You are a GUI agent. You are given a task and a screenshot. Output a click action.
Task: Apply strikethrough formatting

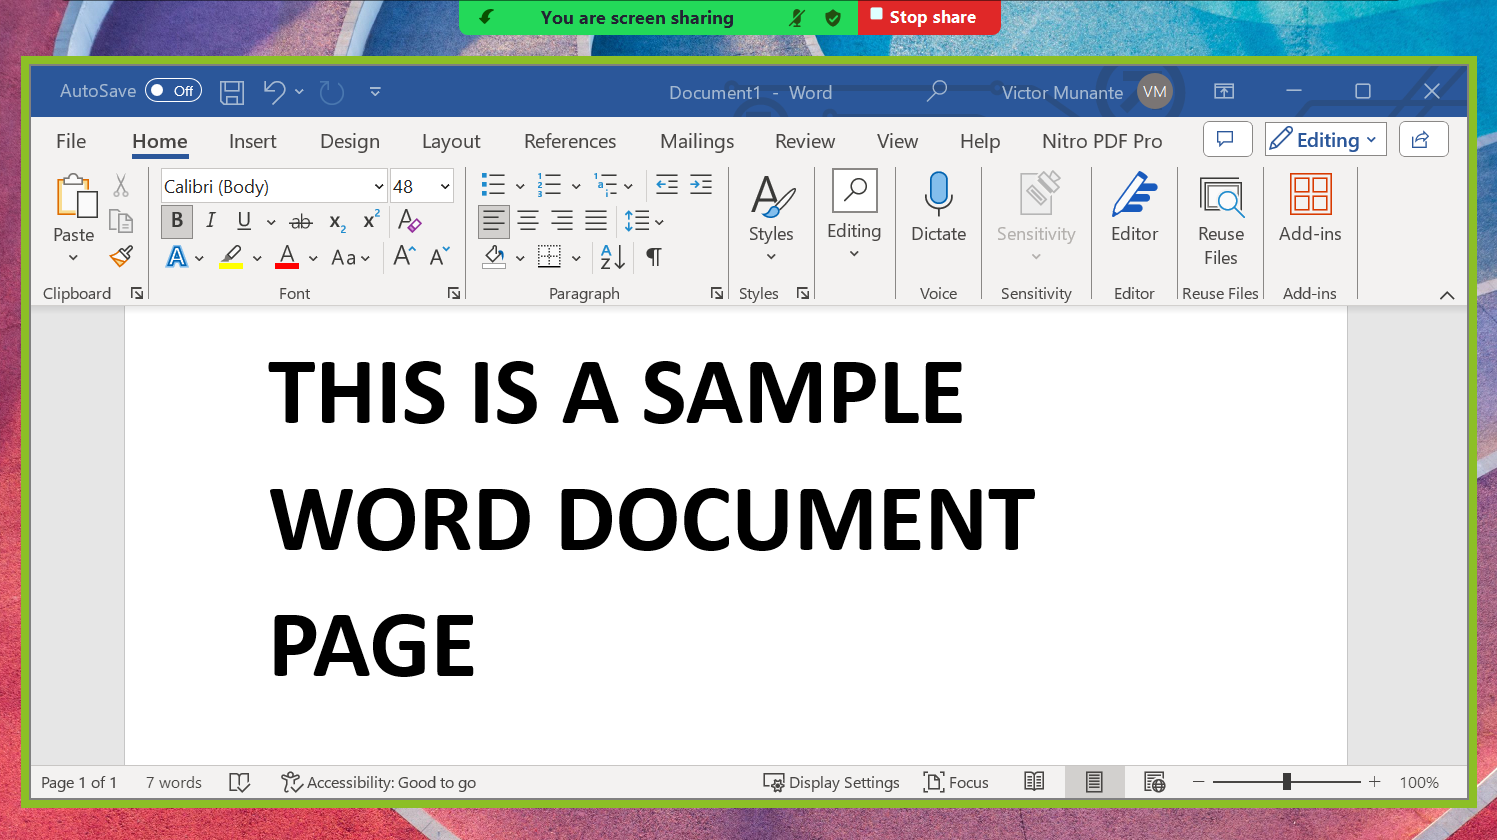coord(301,221)
